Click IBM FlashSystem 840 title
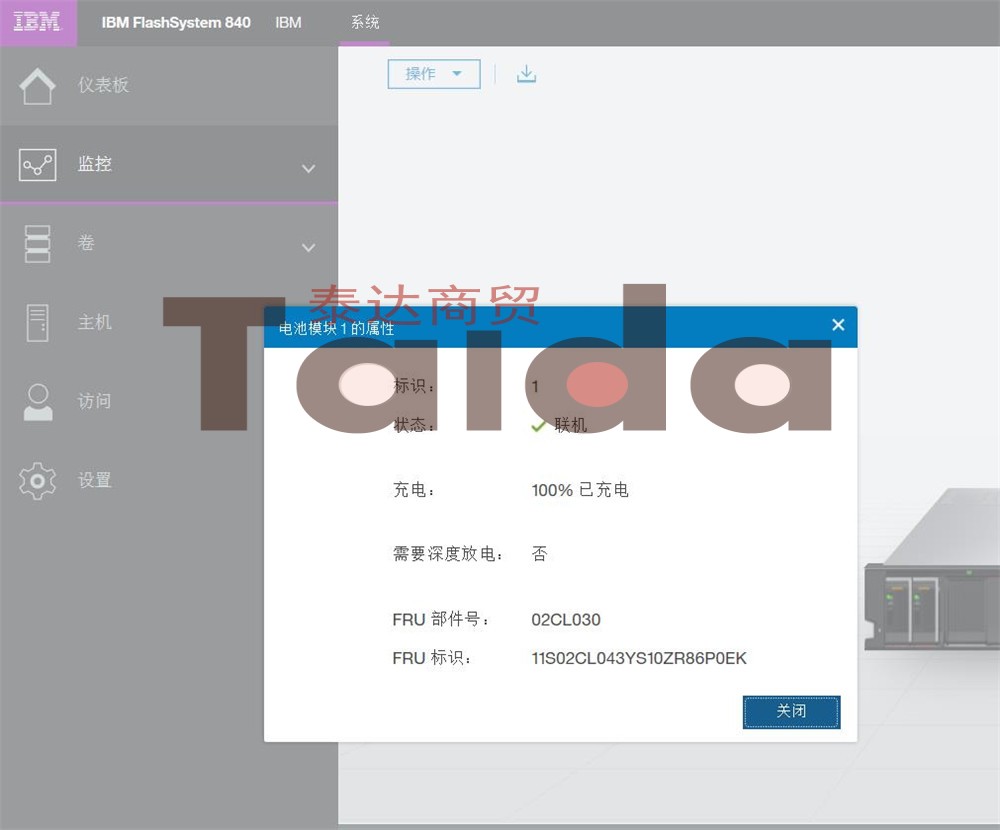 [x=176, y=22]
